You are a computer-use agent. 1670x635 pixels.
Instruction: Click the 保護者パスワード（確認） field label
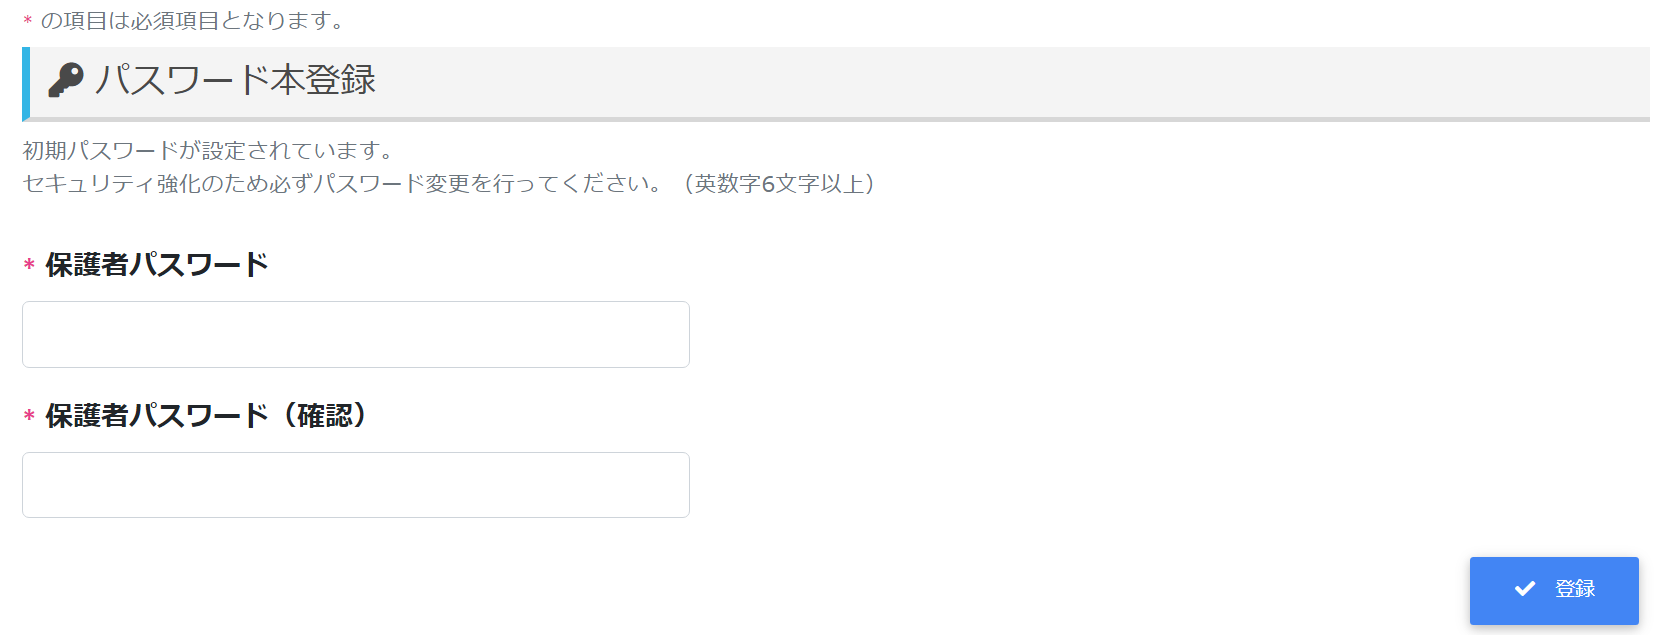[207, 416]
